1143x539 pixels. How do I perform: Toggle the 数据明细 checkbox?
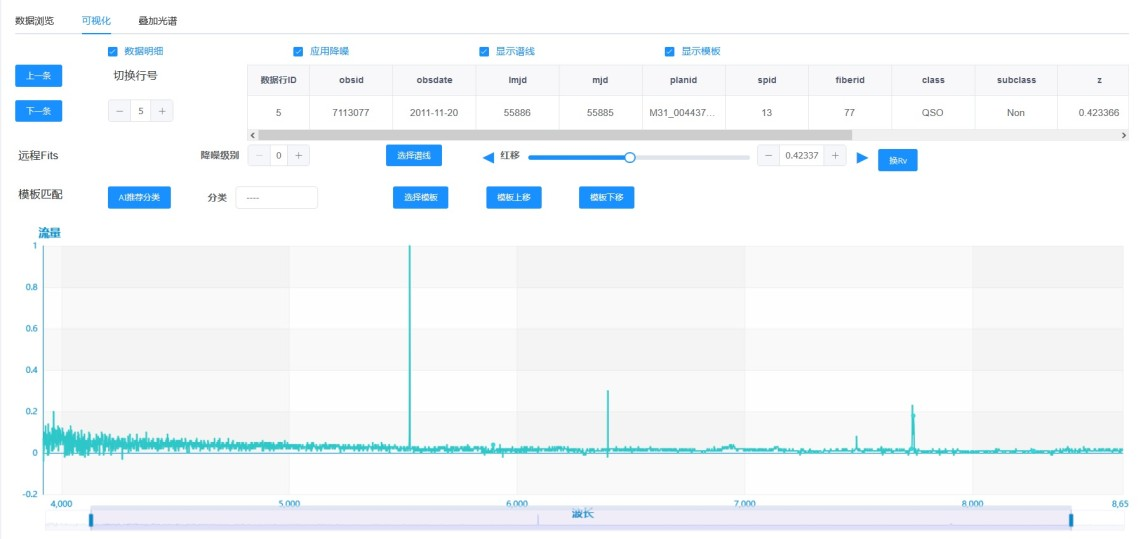click(113, 51)
